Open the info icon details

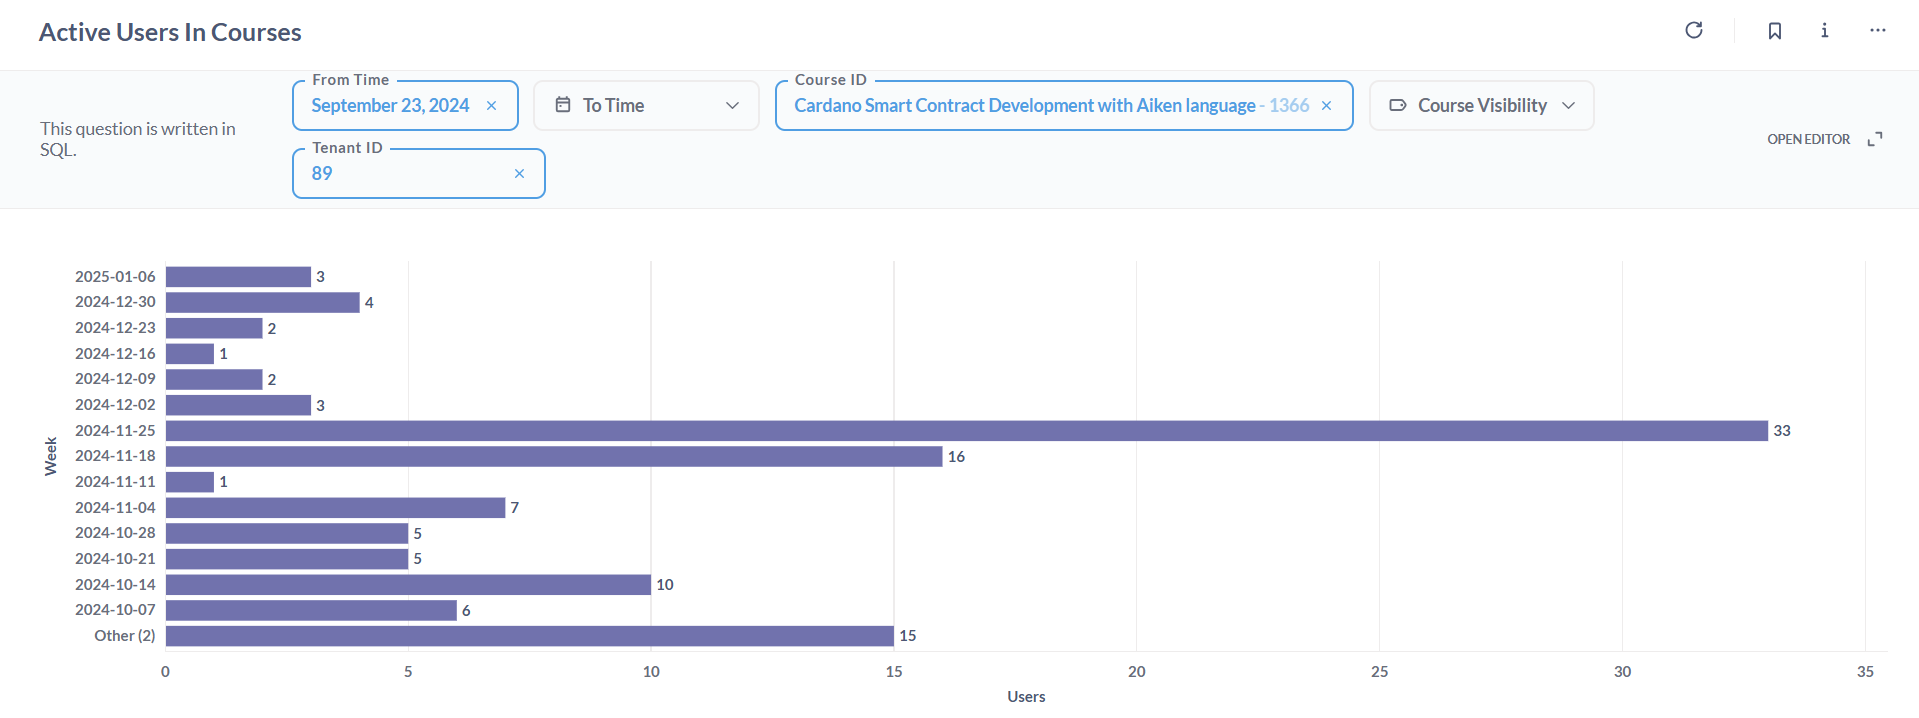click(1825, 31)
